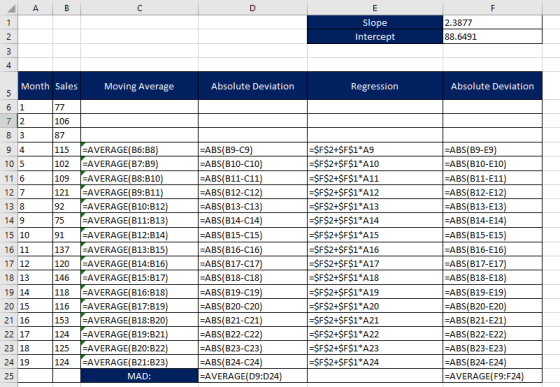Click cell with =AVERAGE(F9:F24)
The width and height of the screenshot is (560, 387).
point(492,376)
